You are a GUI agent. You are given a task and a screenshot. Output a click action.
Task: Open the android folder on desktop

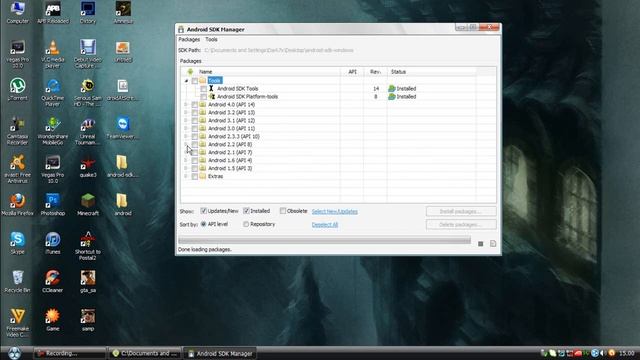123,204
